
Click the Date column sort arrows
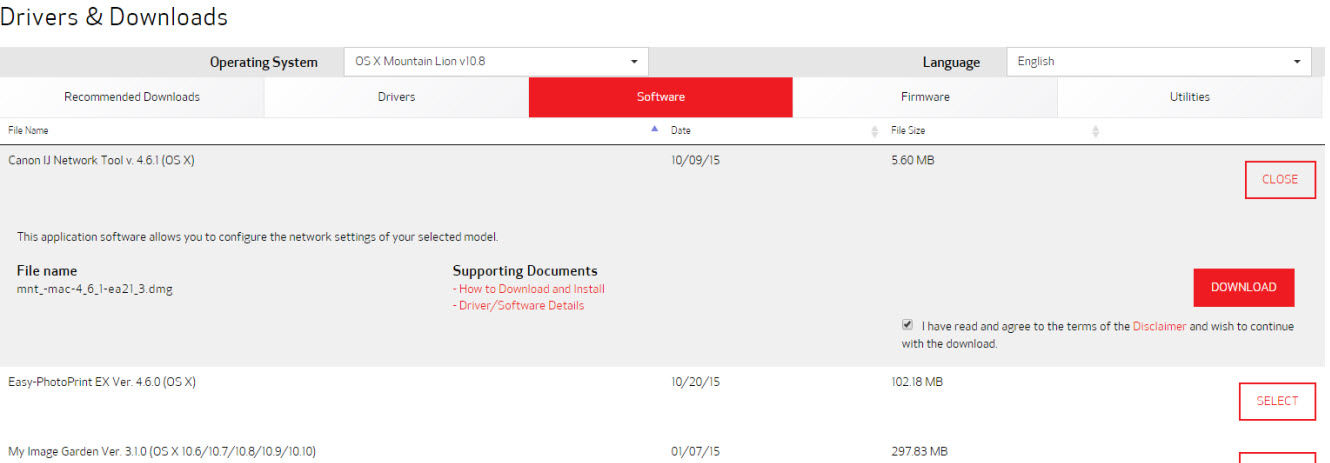coord(875,131)
